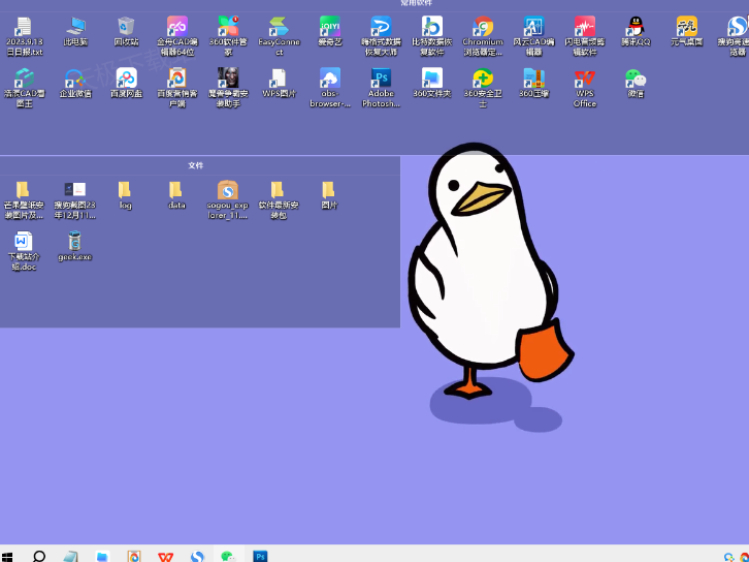Image resolution: width=749 pixels, height=562 pixels.
Task: Launch 360安全卫士 security guard
Action: pos(483,88)
